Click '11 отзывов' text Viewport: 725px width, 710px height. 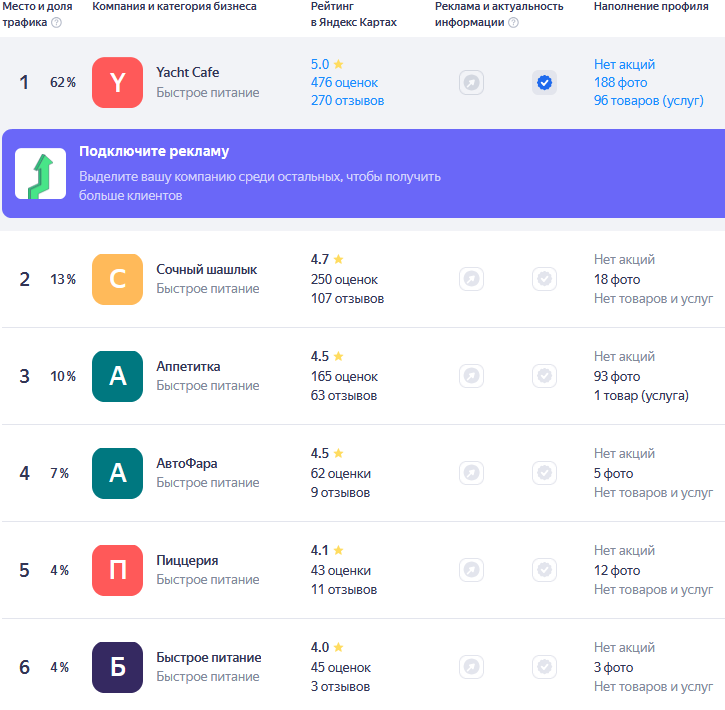tap(344, 590)
